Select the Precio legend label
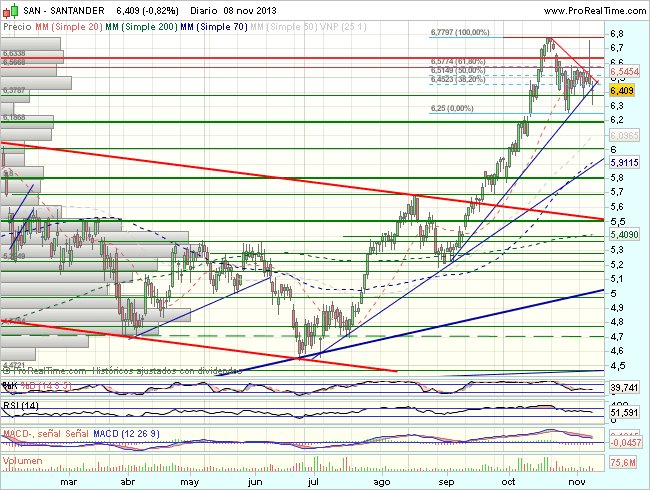650x490 pixels. (17, 27)
